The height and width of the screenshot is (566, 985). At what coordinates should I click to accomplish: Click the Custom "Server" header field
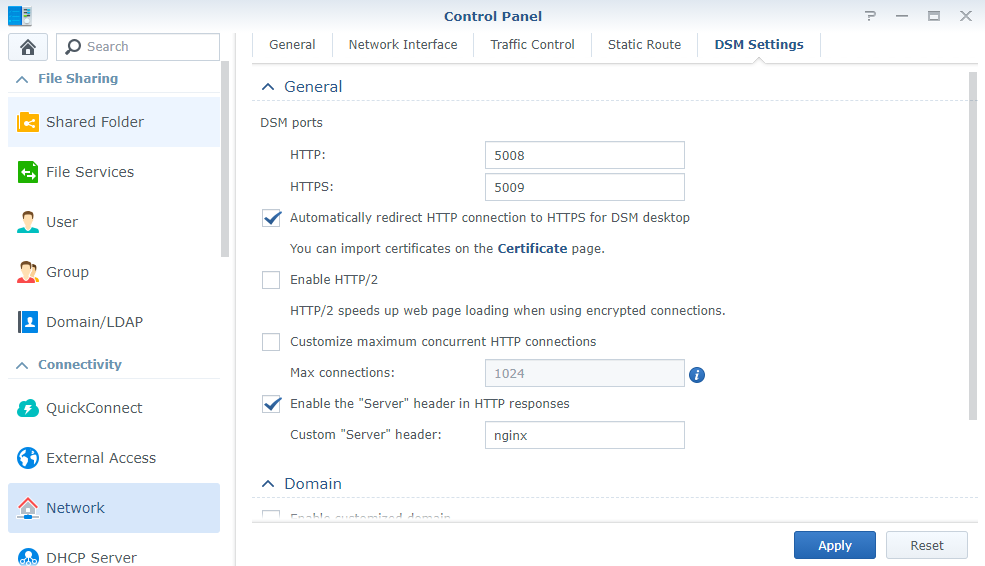(x=584, y=435)
